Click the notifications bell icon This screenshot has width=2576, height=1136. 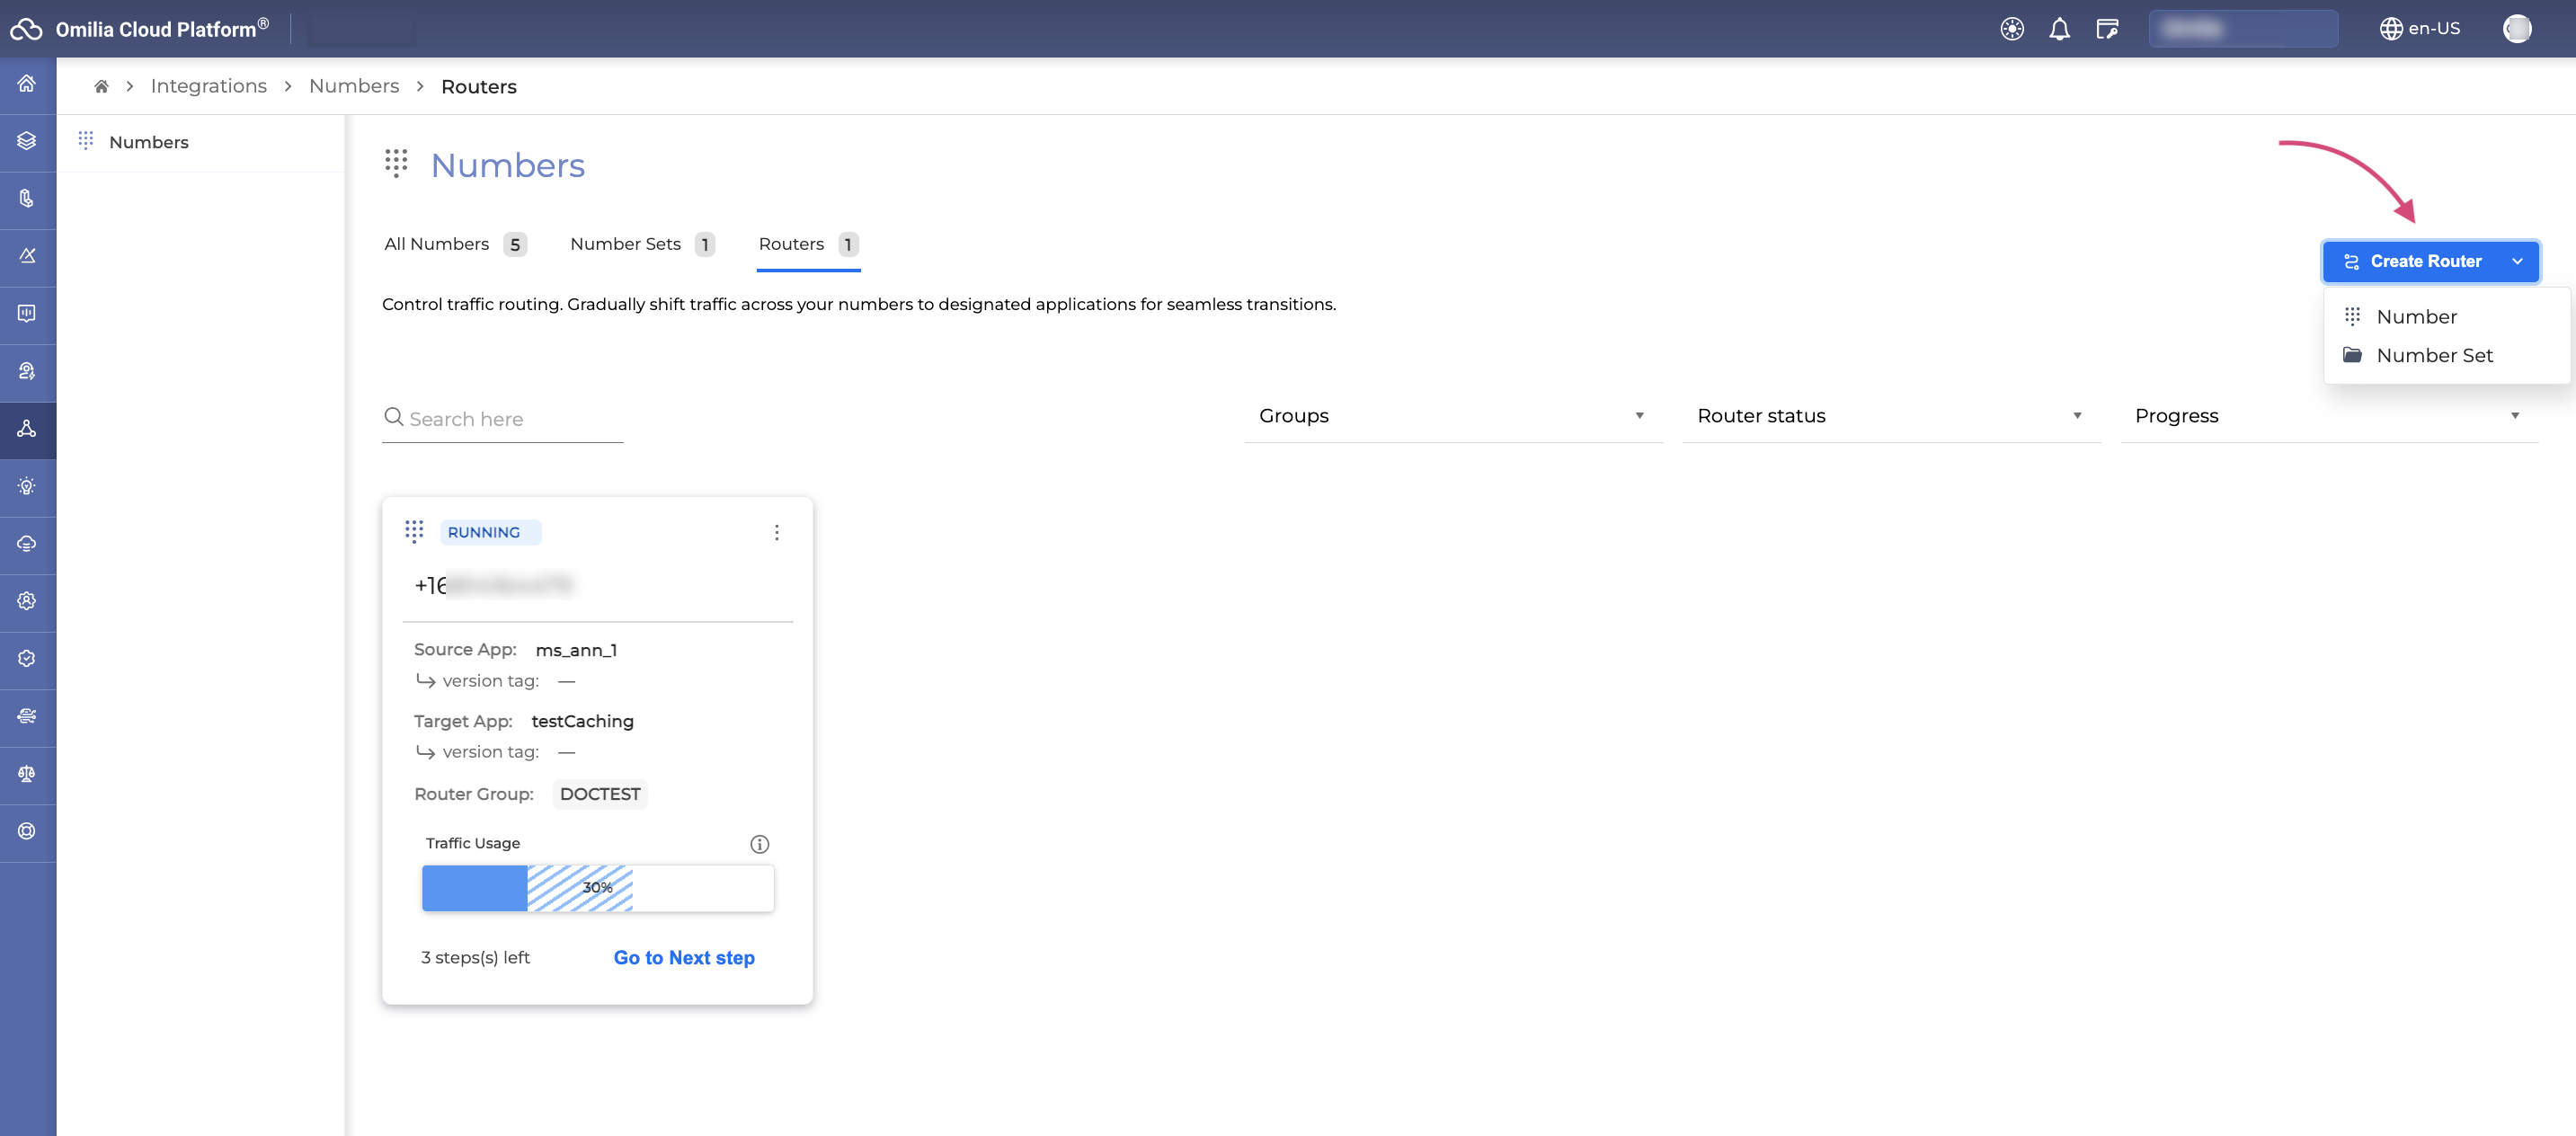2059,29
